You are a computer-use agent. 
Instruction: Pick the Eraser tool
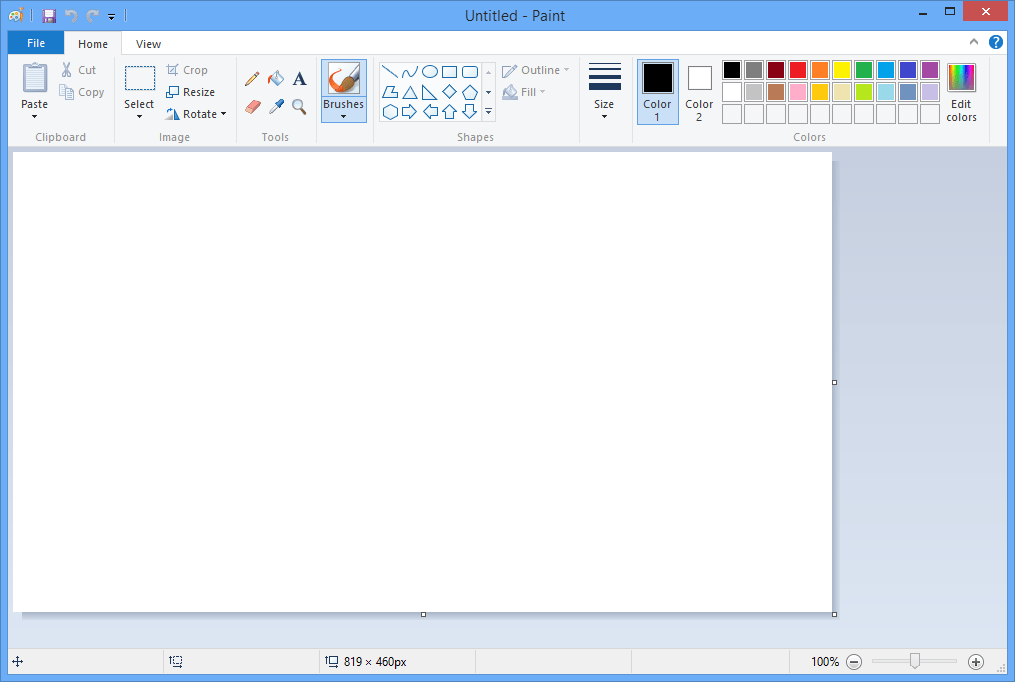(252, 106)
